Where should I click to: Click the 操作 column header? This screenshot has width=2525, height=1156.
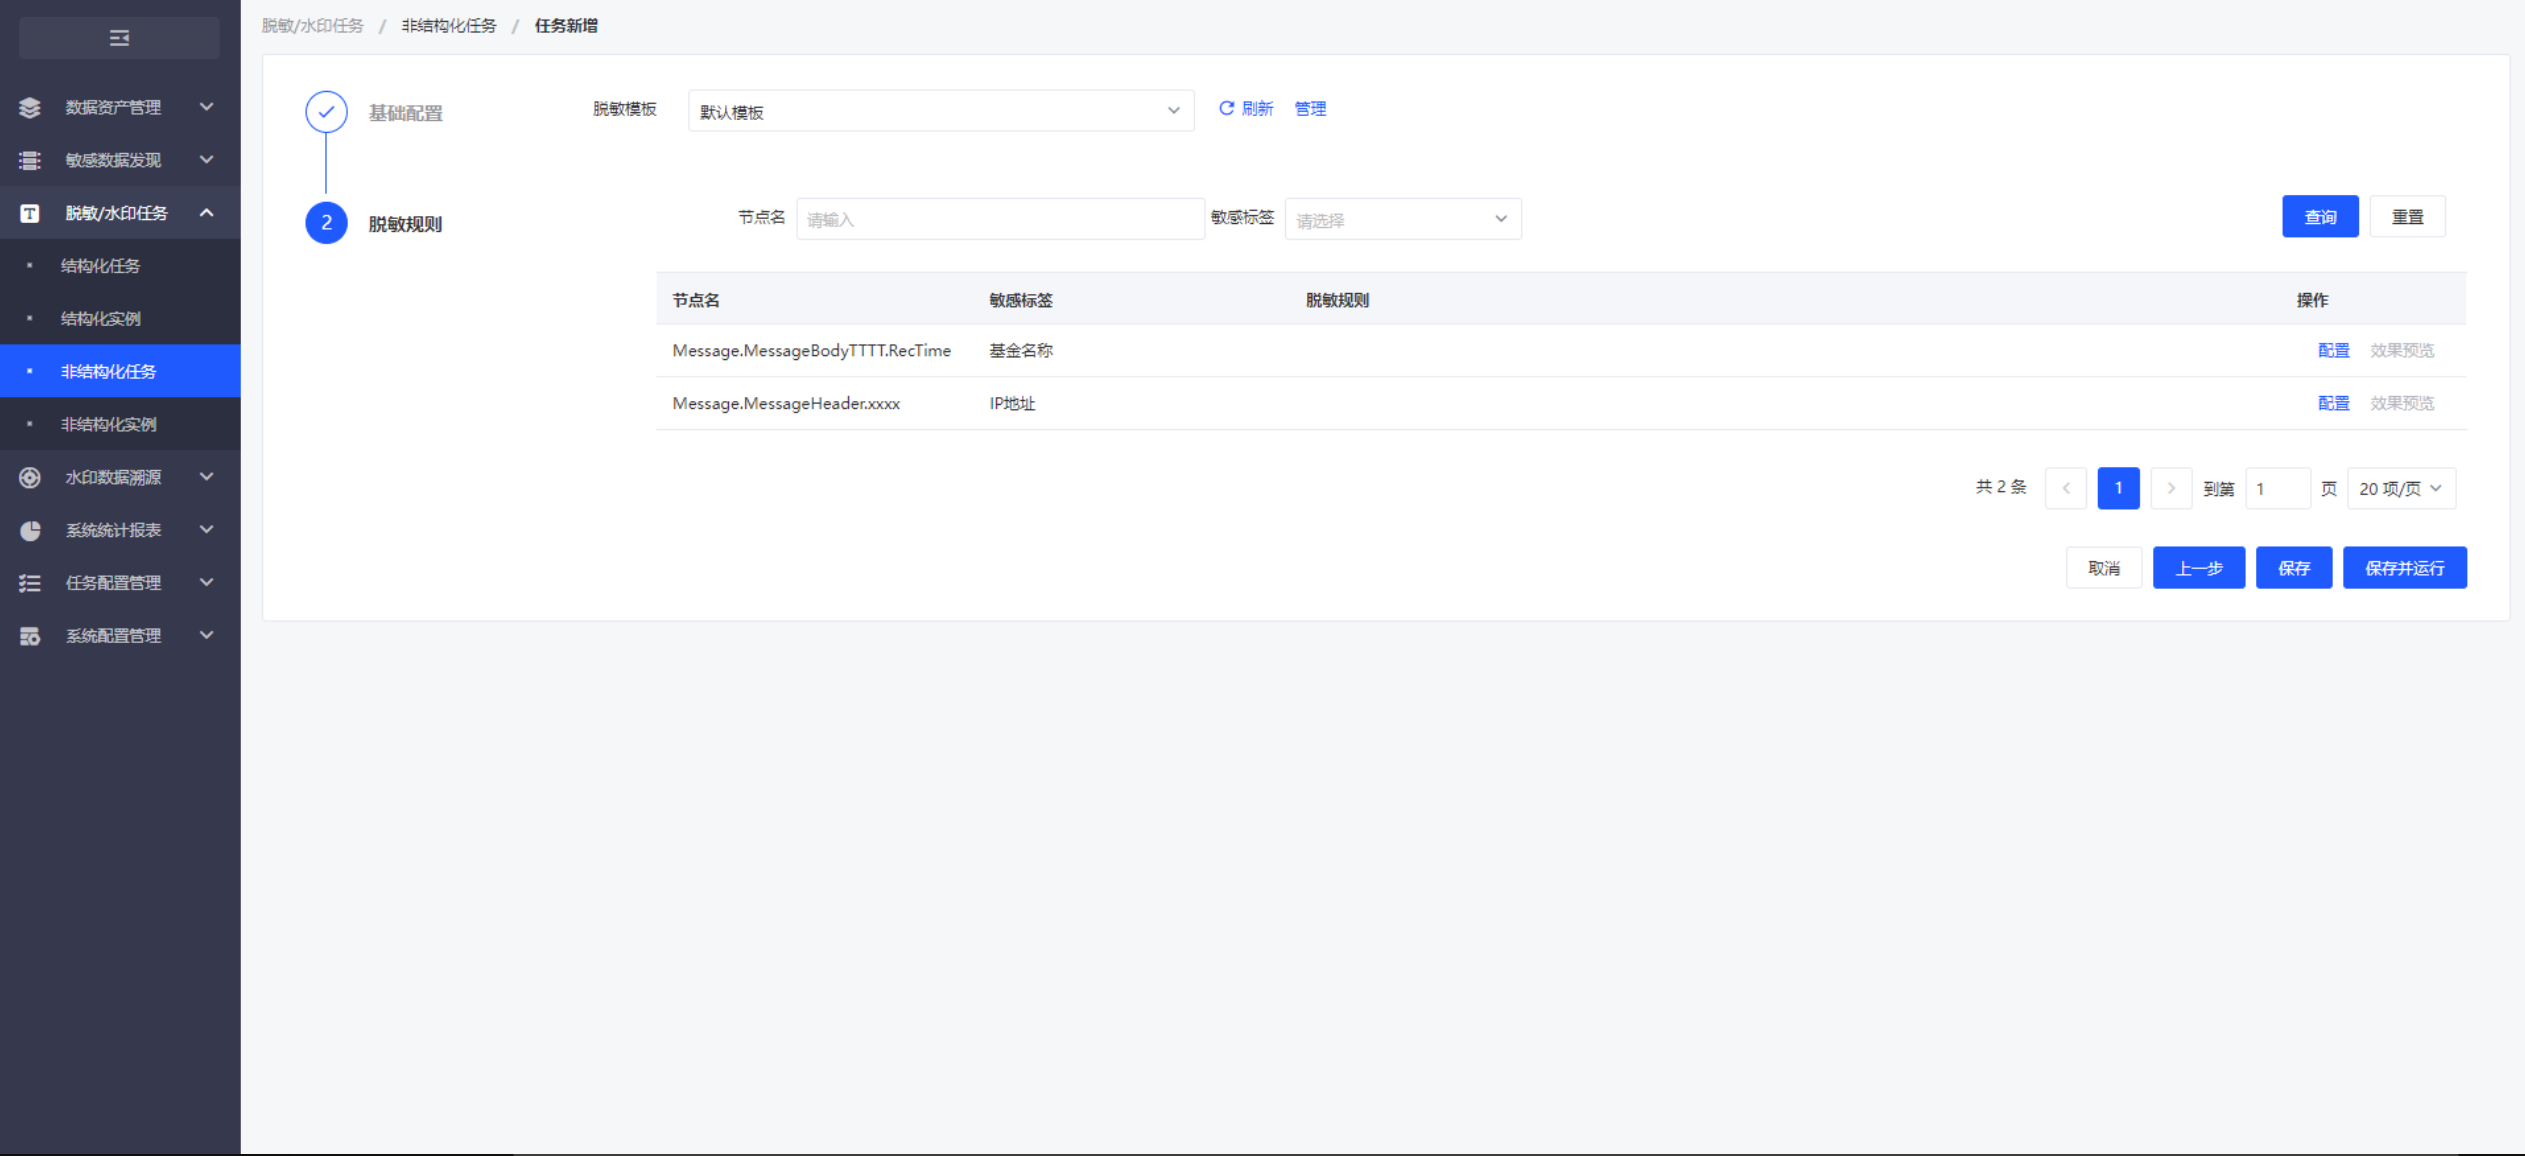(2312, 300)
